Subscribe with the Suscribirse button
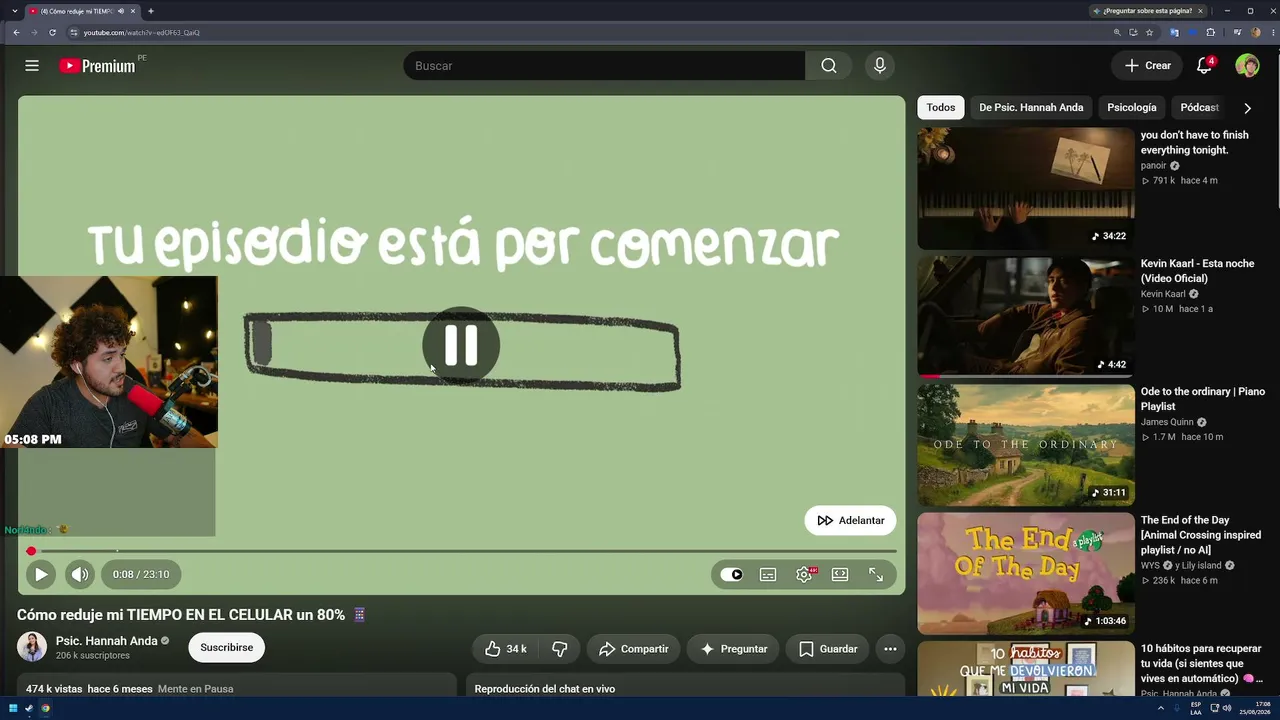This screenshot has width=1280, height=720. coord(226,647)
